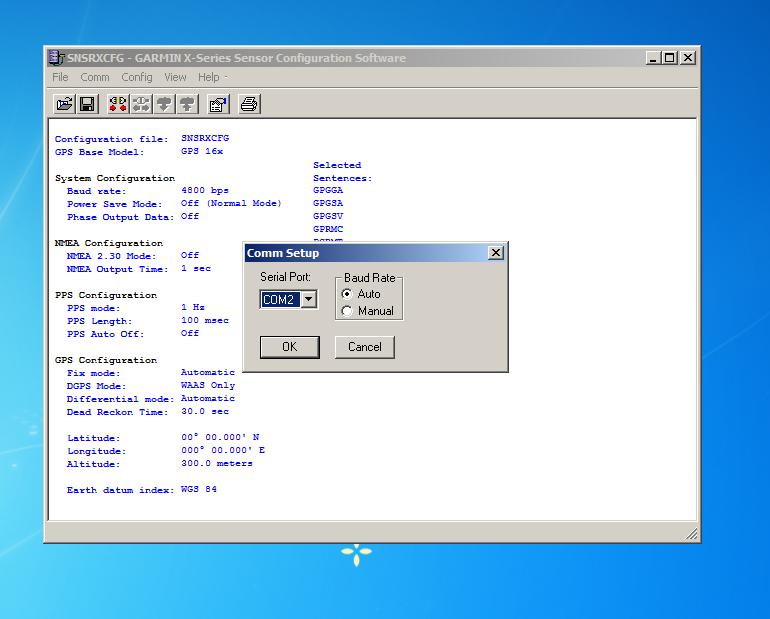Click the 'Baud Rate' group label

[370, 278]
